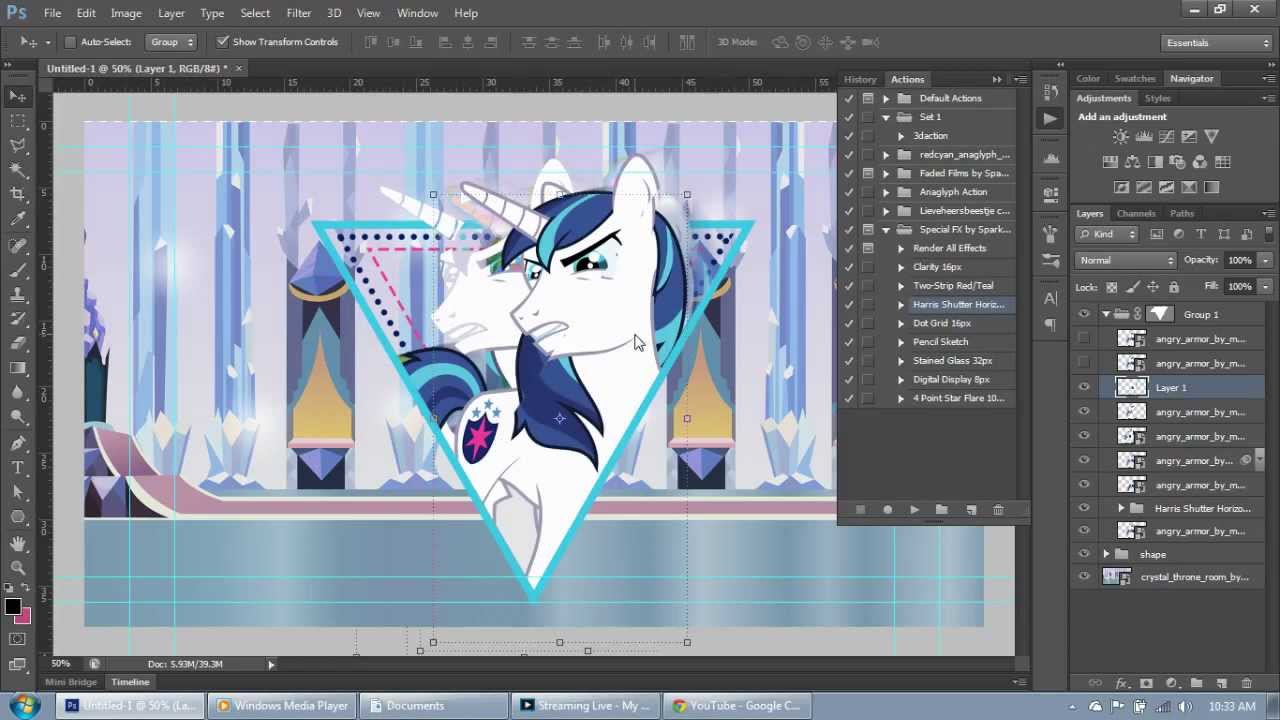Select the Rectangular Marquee tool
Screen dimensions: 1280x720
(18, 121)
